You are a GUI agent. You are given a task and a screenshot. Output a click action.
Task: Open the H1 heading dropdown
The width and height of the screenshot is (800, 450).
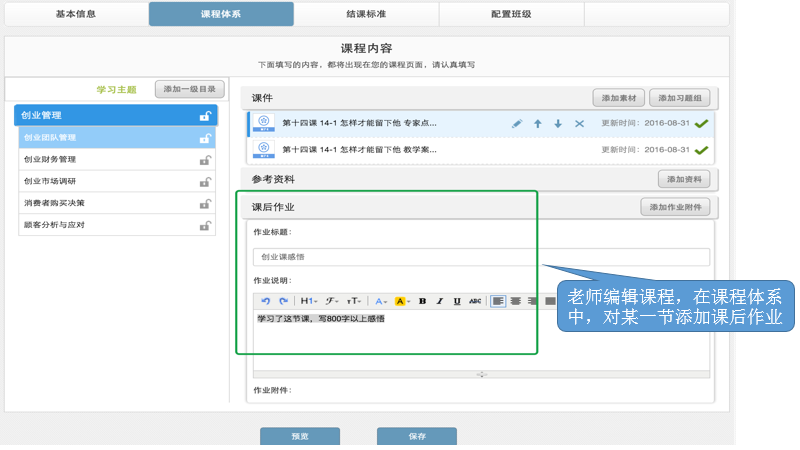tap(309, 300)
